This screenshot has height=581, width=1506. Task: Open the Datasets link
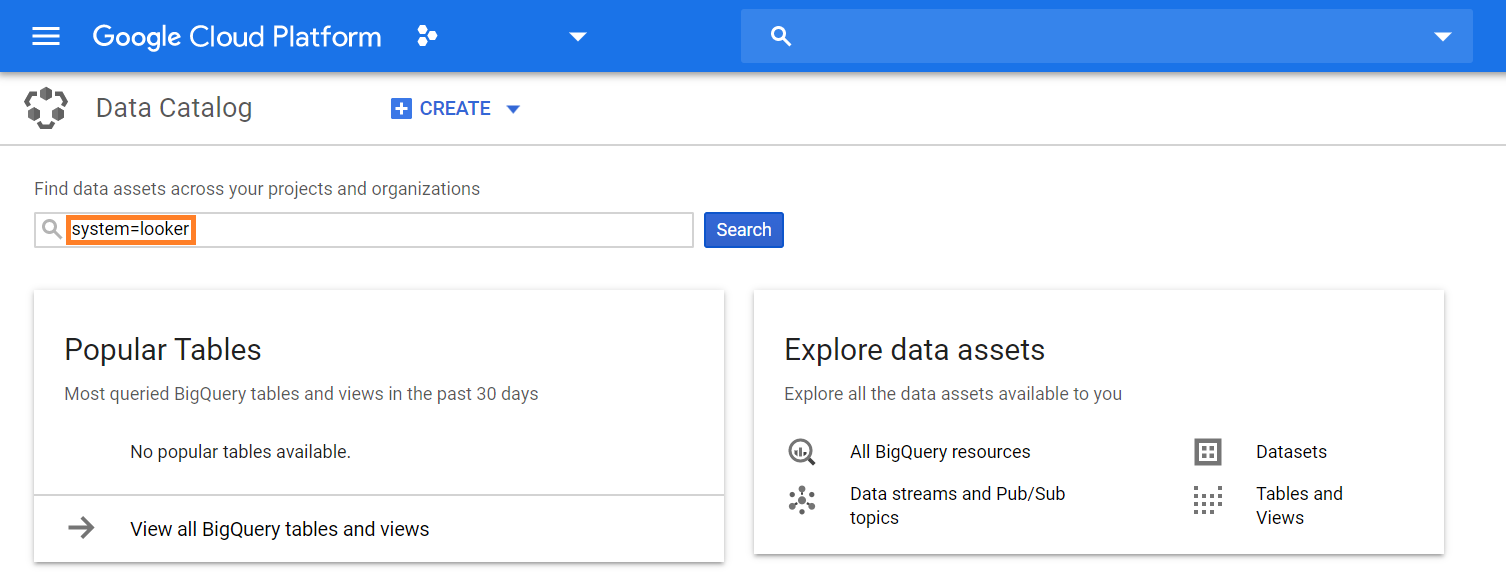[1291, 452]
